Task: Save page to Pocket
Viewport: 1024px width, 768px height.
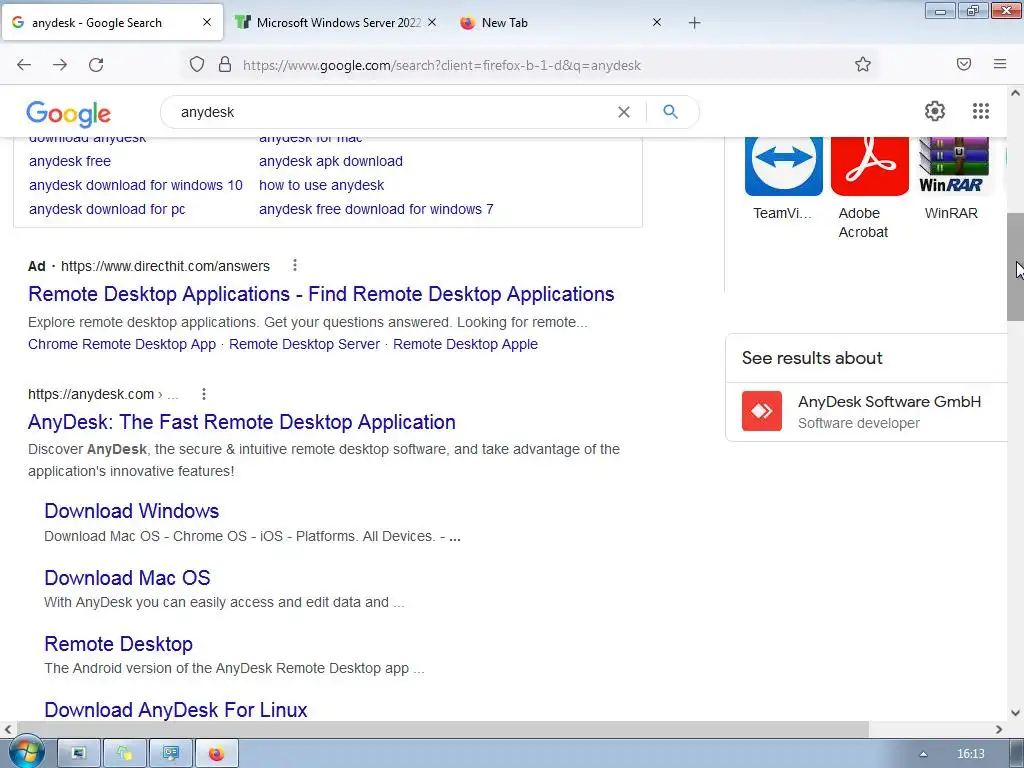Action: [x=964, y=64]
